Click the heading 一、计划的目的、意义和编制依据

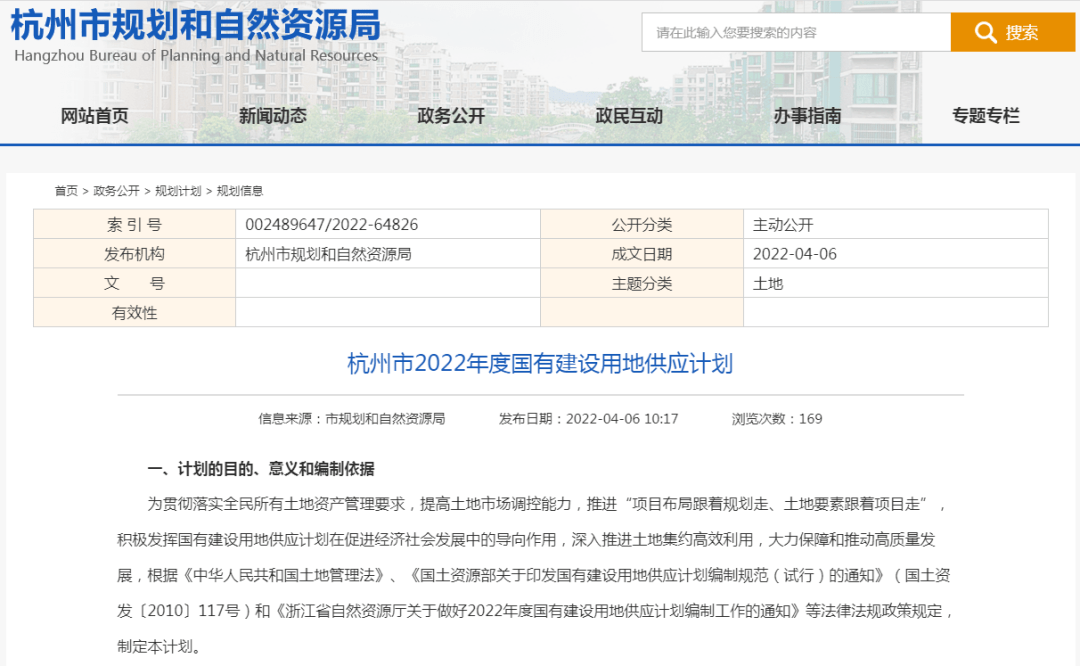260,469
